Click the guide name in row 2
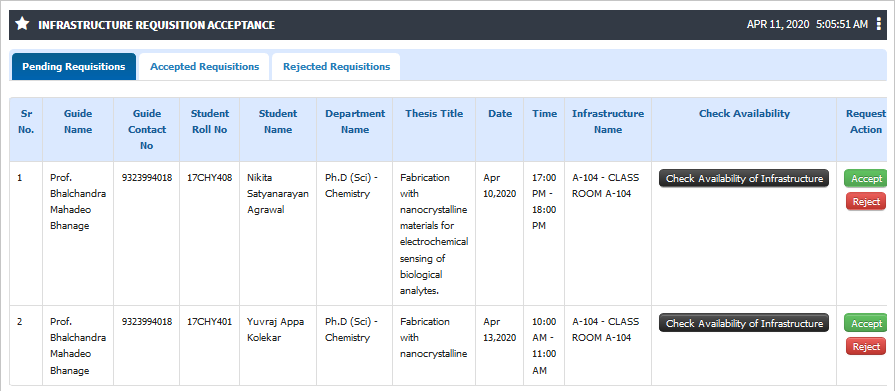895x391 pixels. coord(78,346)
